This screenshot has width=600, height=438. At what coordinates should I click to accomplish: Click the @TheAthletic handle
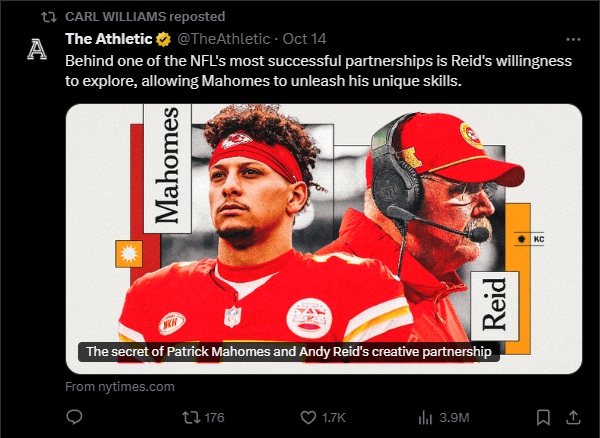[225, 39]
